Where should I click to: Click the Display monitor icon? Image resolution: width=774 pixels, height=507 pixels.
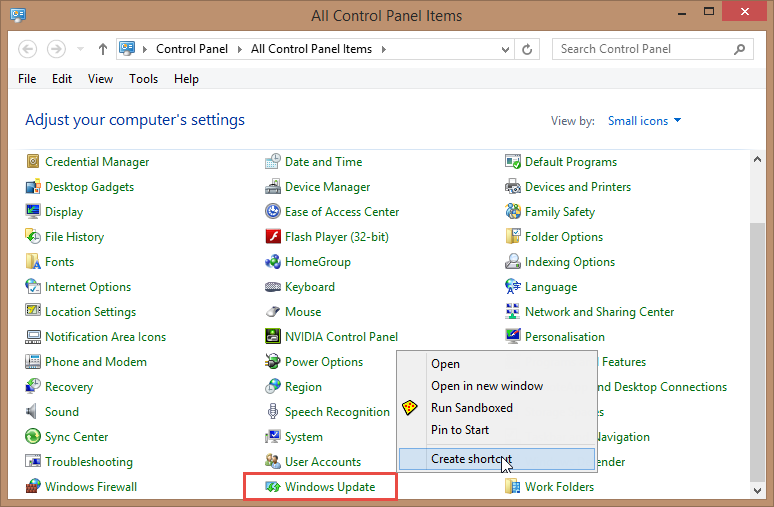pos(33,211)
